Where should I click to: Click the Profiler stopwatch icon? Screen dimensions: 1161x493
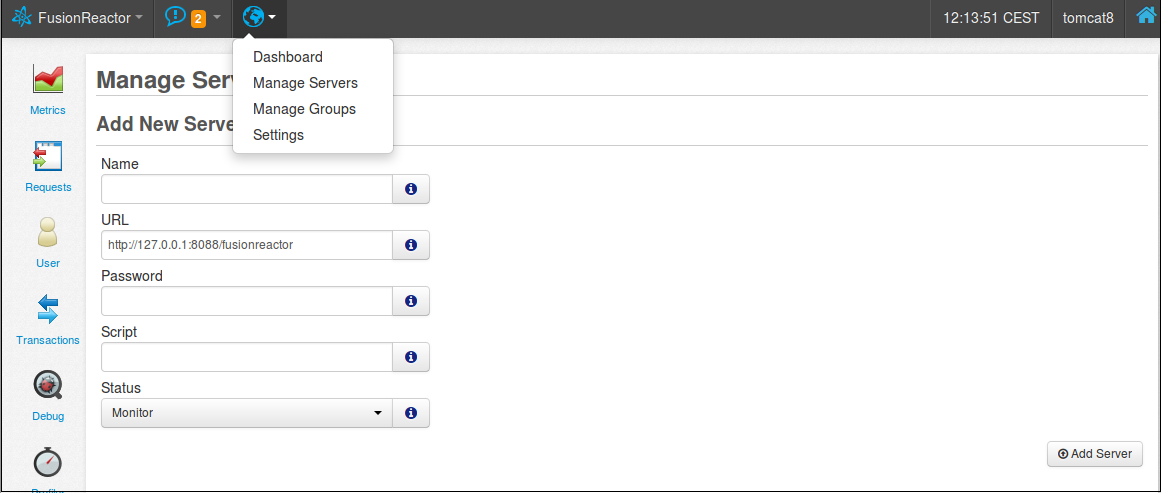(48, 462)
